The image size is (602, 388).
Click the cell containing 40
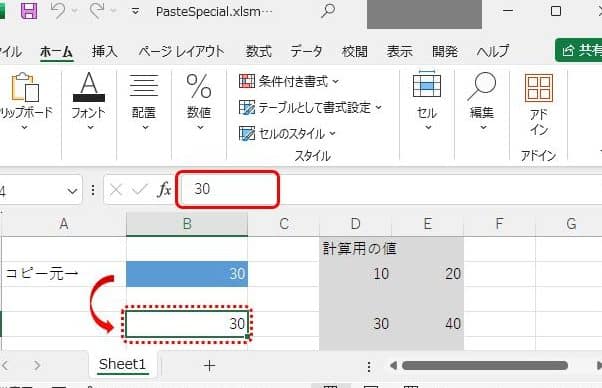click(427, 324)
